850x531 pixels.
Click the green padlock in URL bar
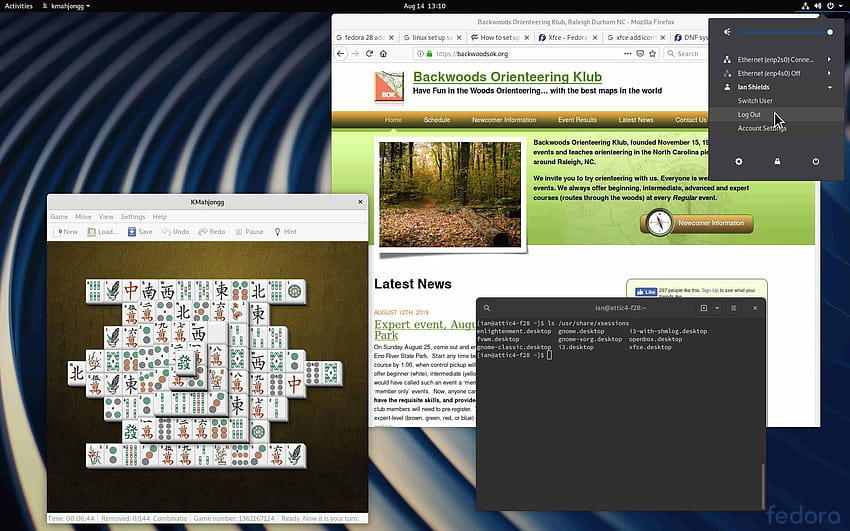tap(429, 54)
